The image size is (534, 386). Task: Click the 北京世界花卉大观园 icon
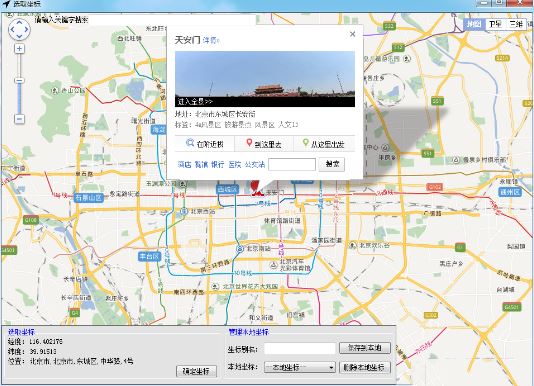point(215,286)
